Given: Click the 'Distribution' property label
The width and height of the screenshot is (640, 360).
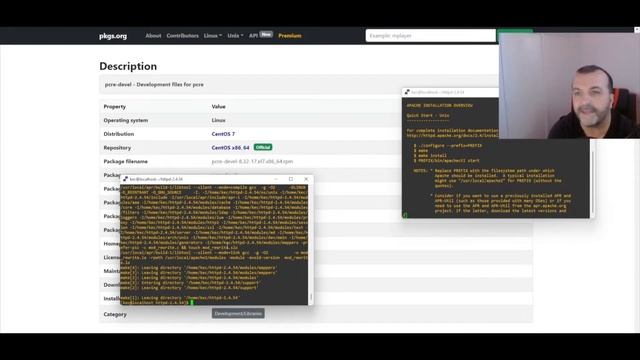Looking at the screenshot, I should click(119, 134).
